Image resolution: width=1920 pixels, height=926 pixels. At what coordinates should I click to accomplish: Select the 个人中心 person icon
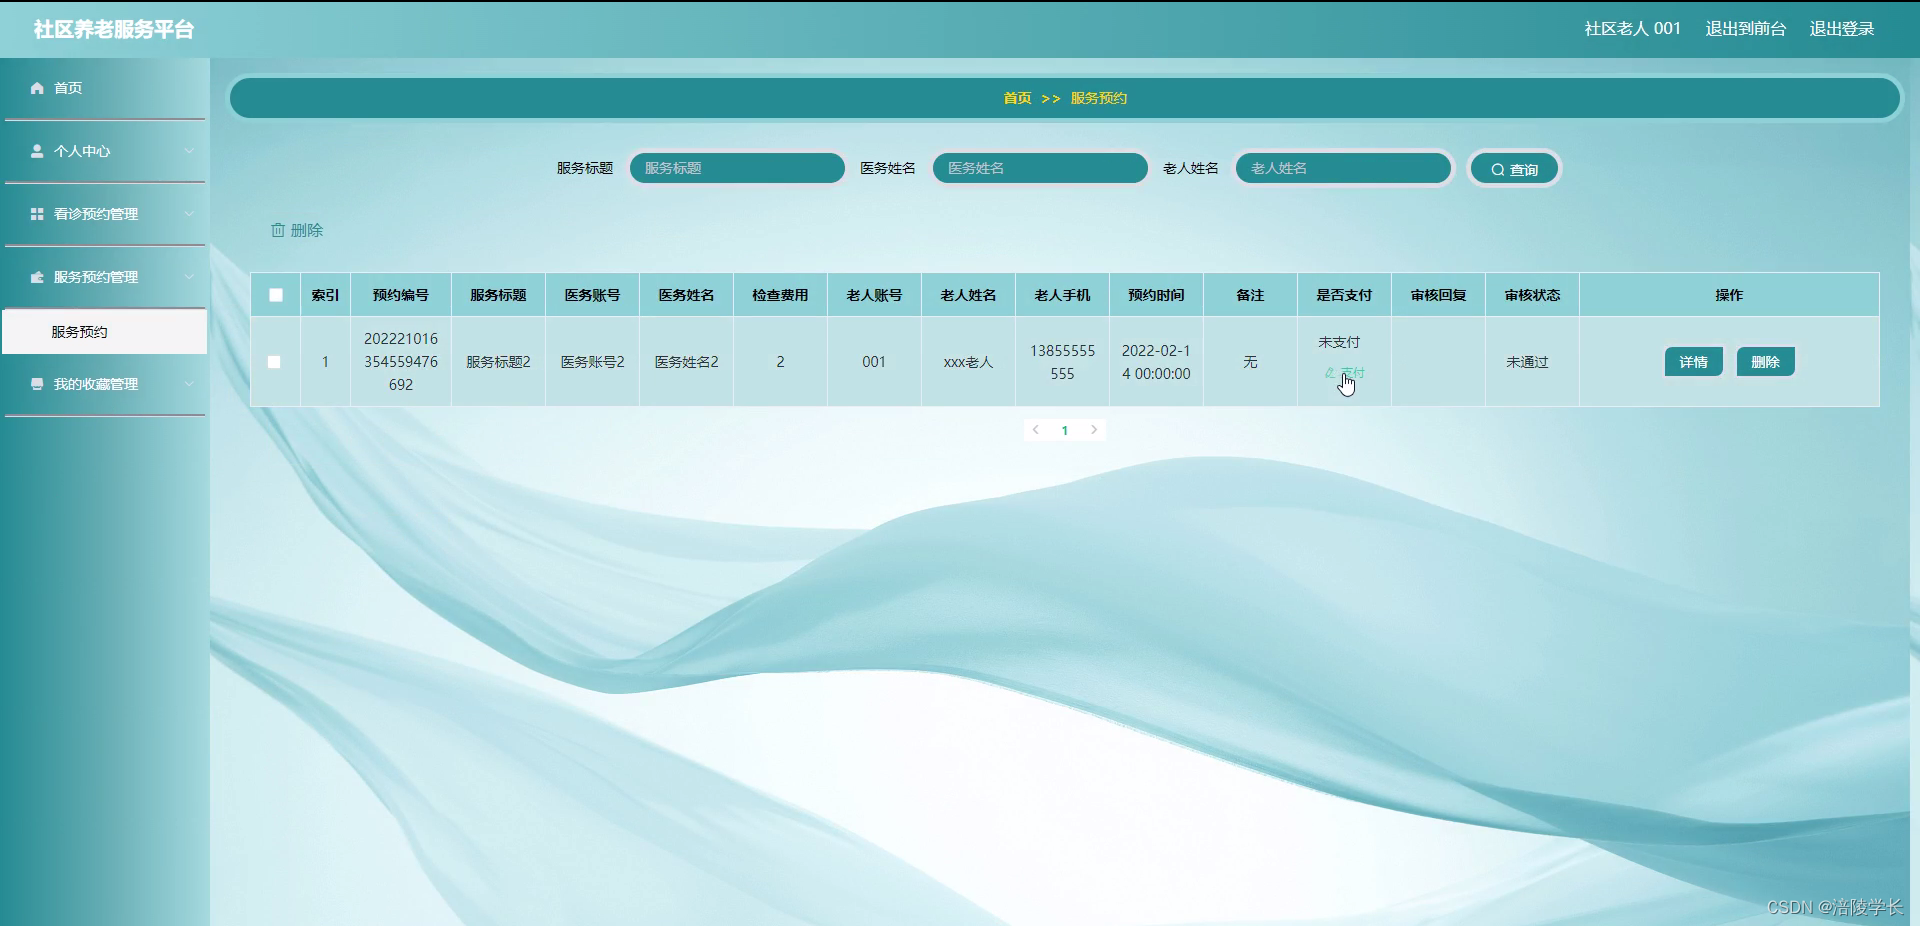[36, 151]
